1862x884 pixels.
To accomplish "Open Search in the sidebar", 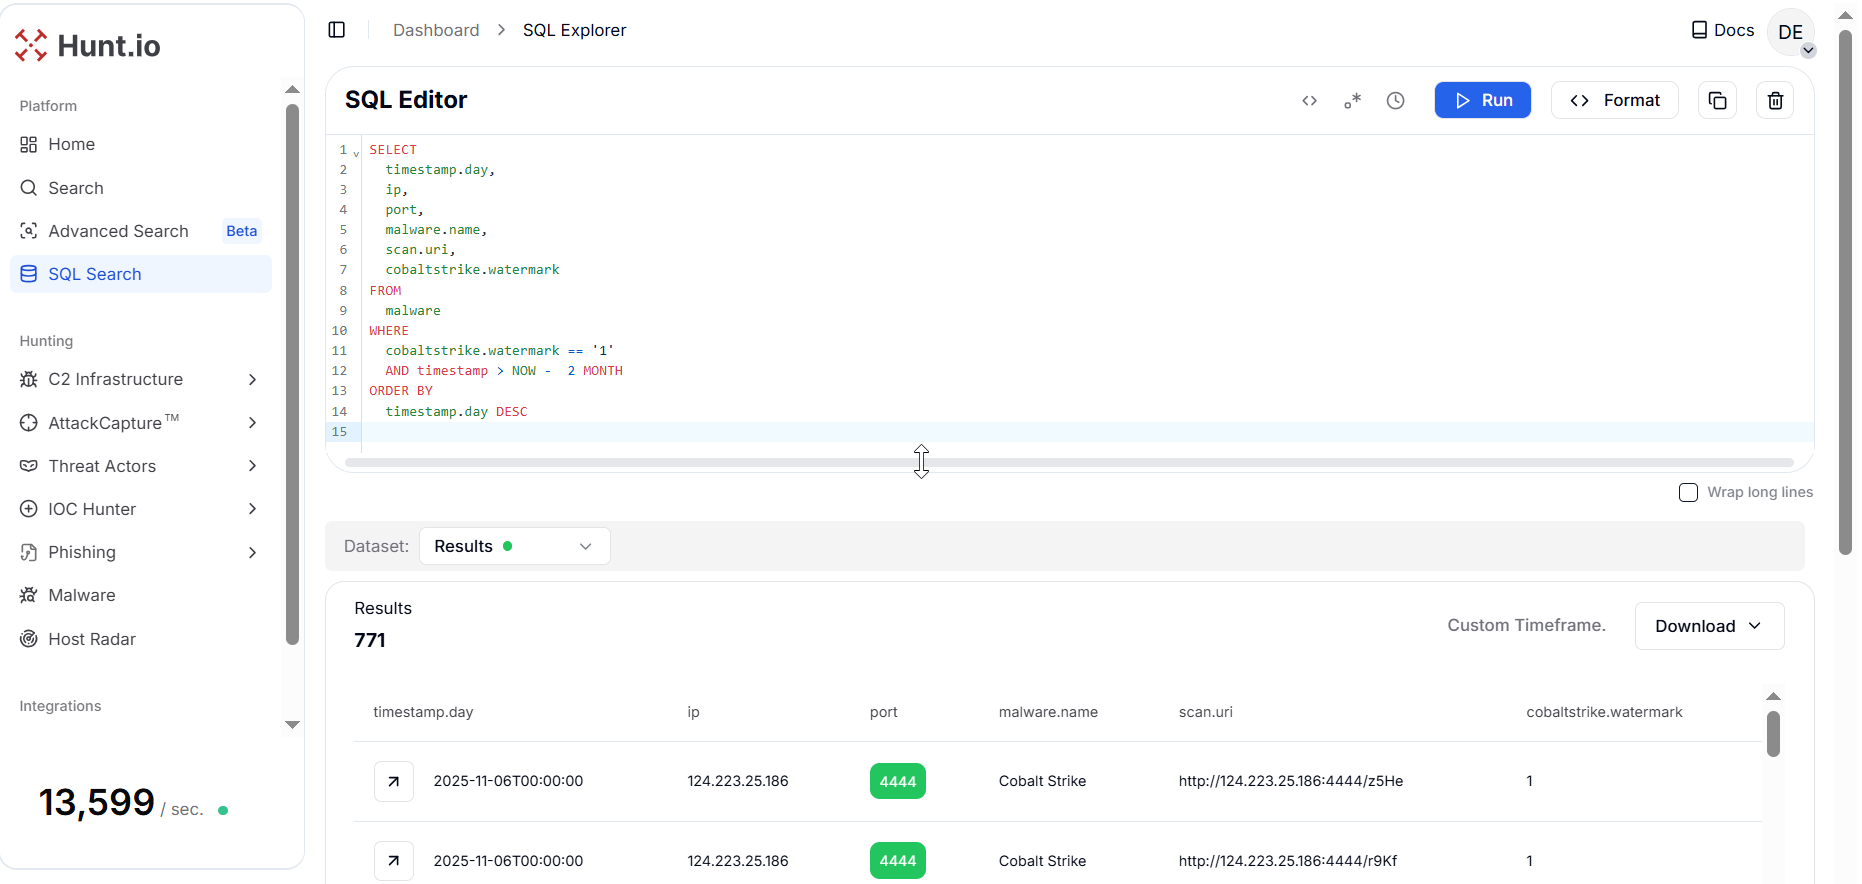I will tap(140, 188).
